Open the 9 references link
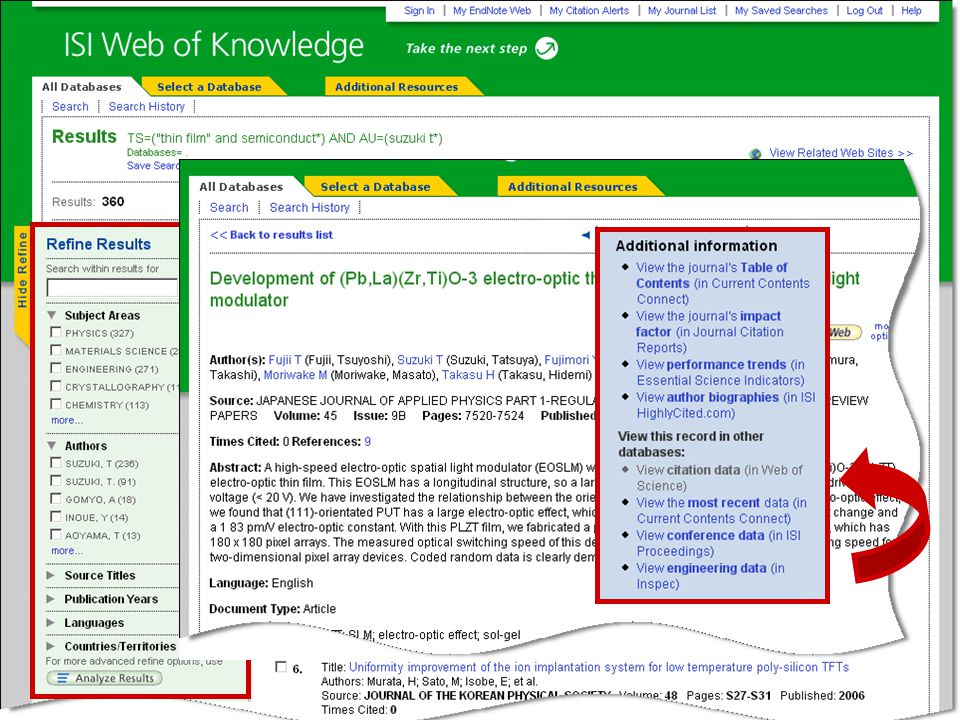The image size is (960, 720). coord(367,442)
